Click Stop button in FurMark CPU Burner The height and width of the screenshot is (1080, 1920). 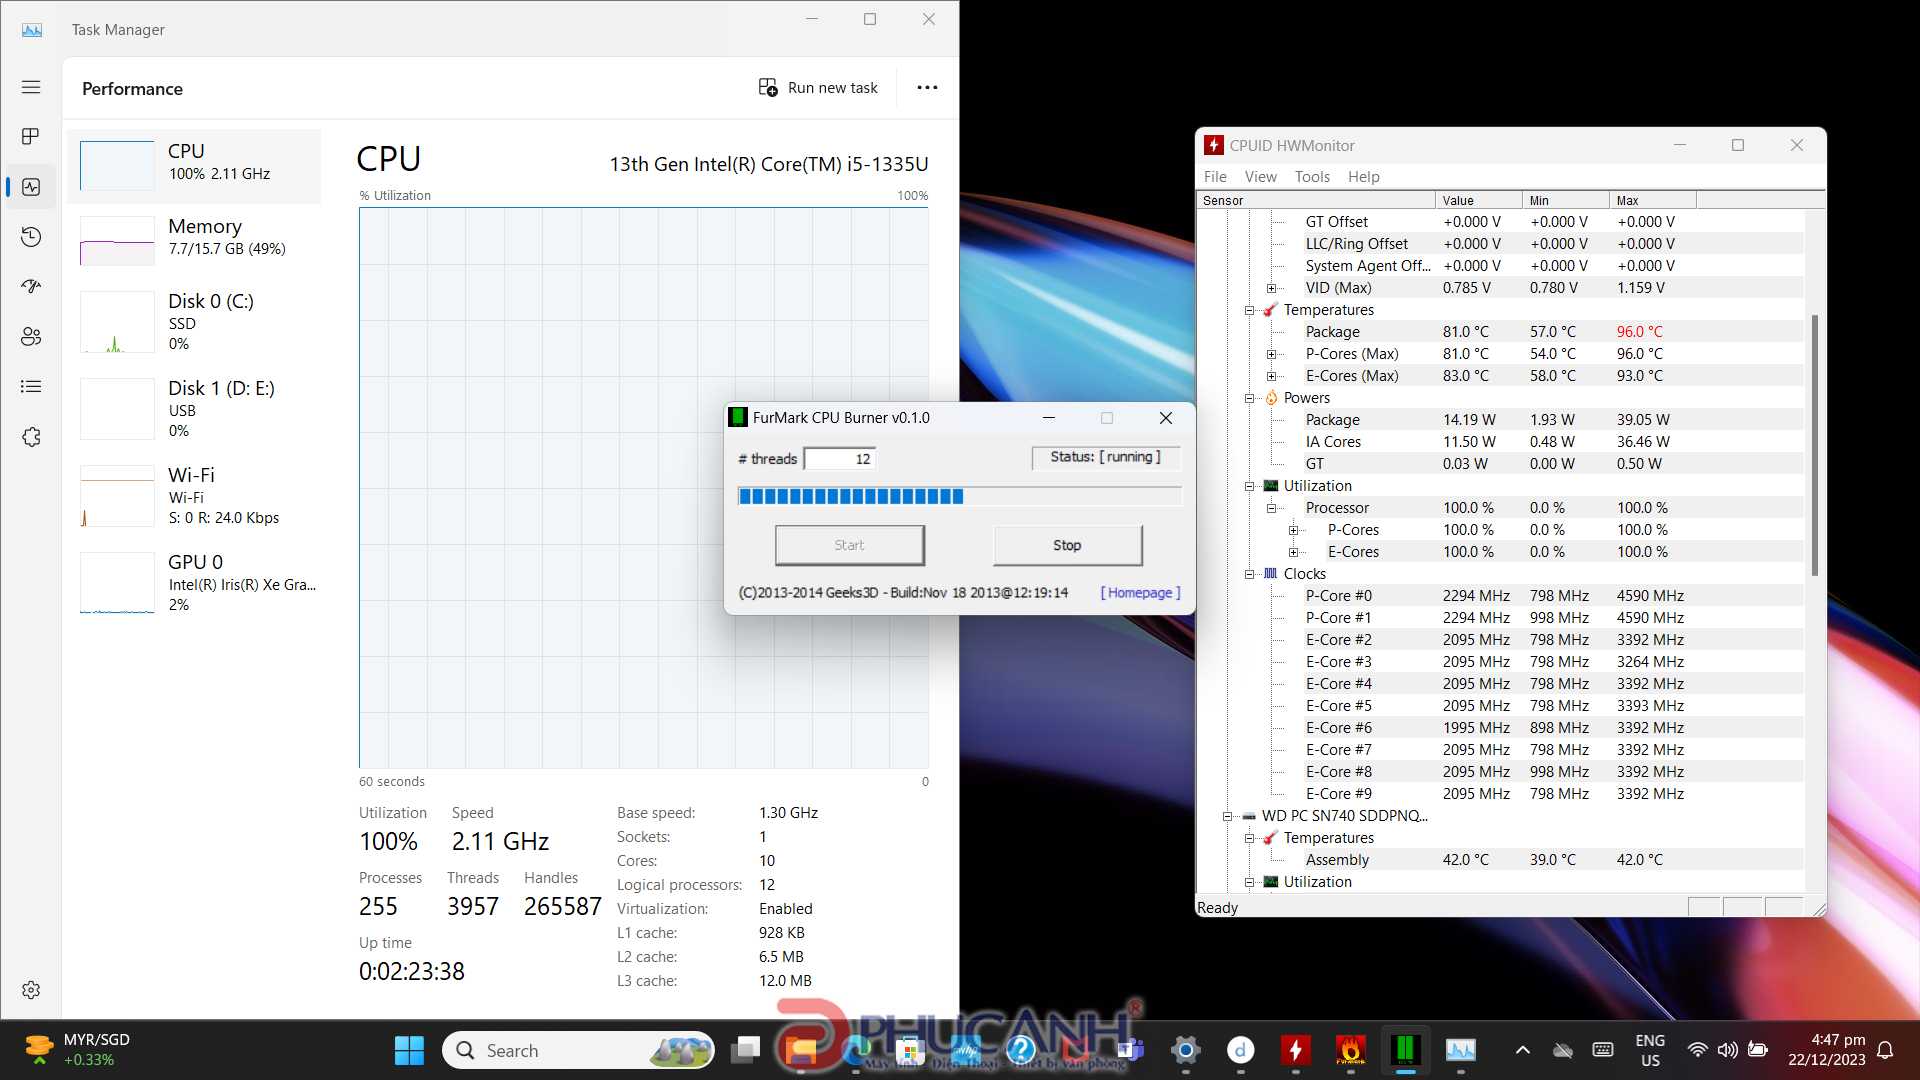point(1067,545)
